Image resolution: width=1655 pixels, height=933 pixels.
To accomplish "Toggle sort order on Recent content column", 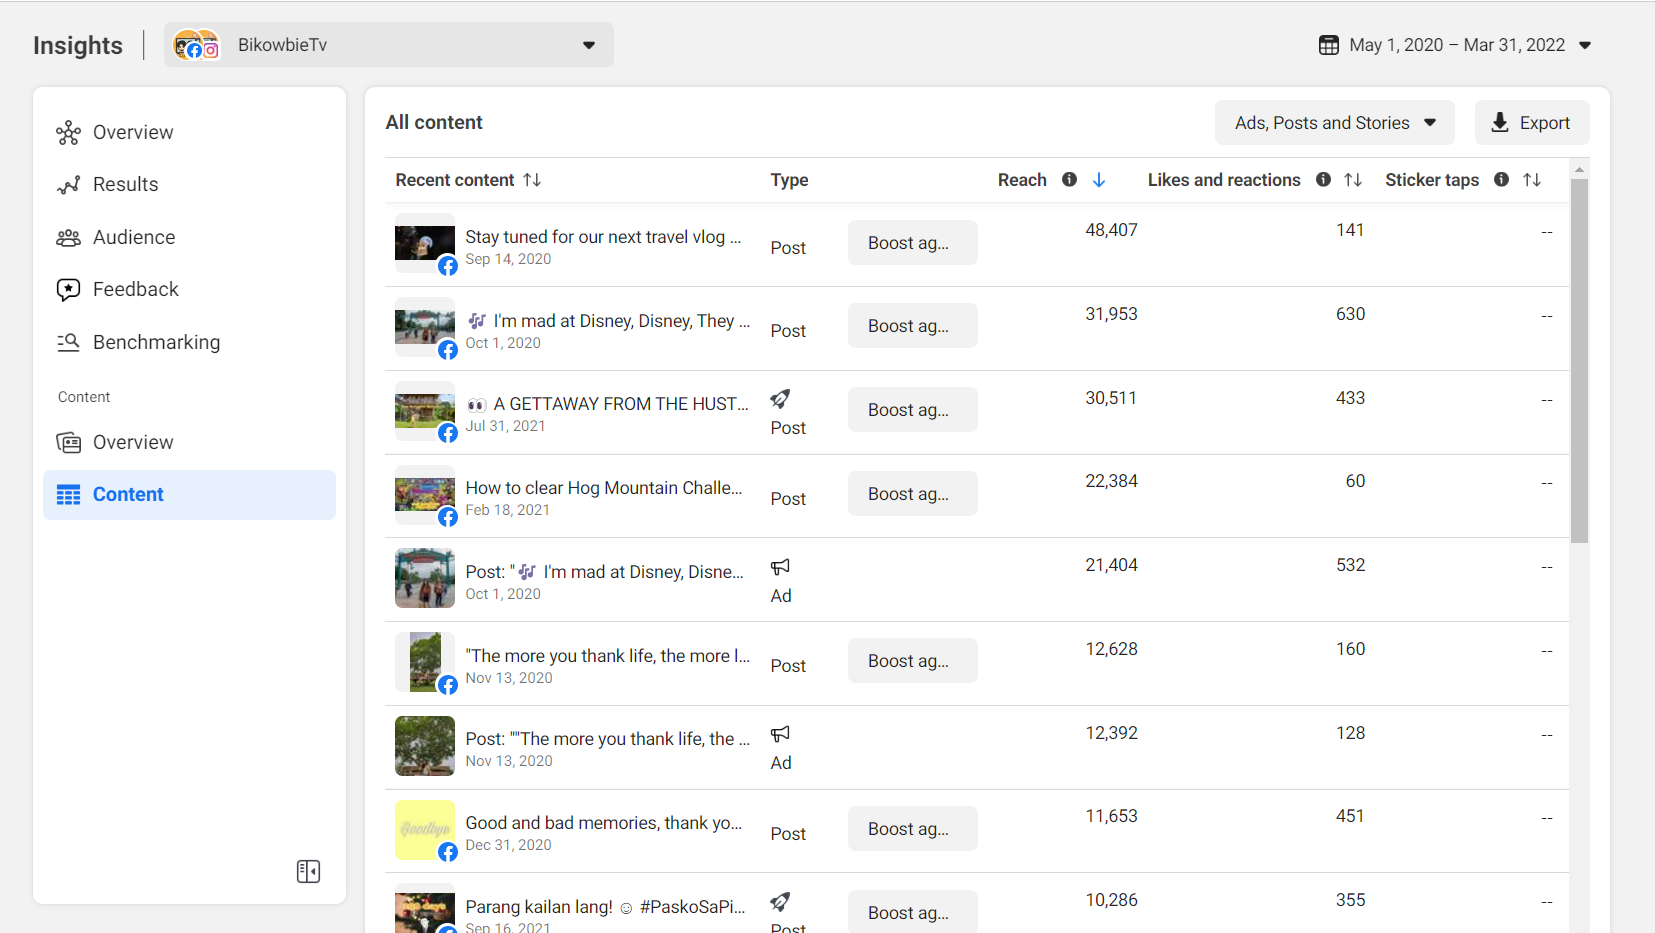I will [532, 180].
